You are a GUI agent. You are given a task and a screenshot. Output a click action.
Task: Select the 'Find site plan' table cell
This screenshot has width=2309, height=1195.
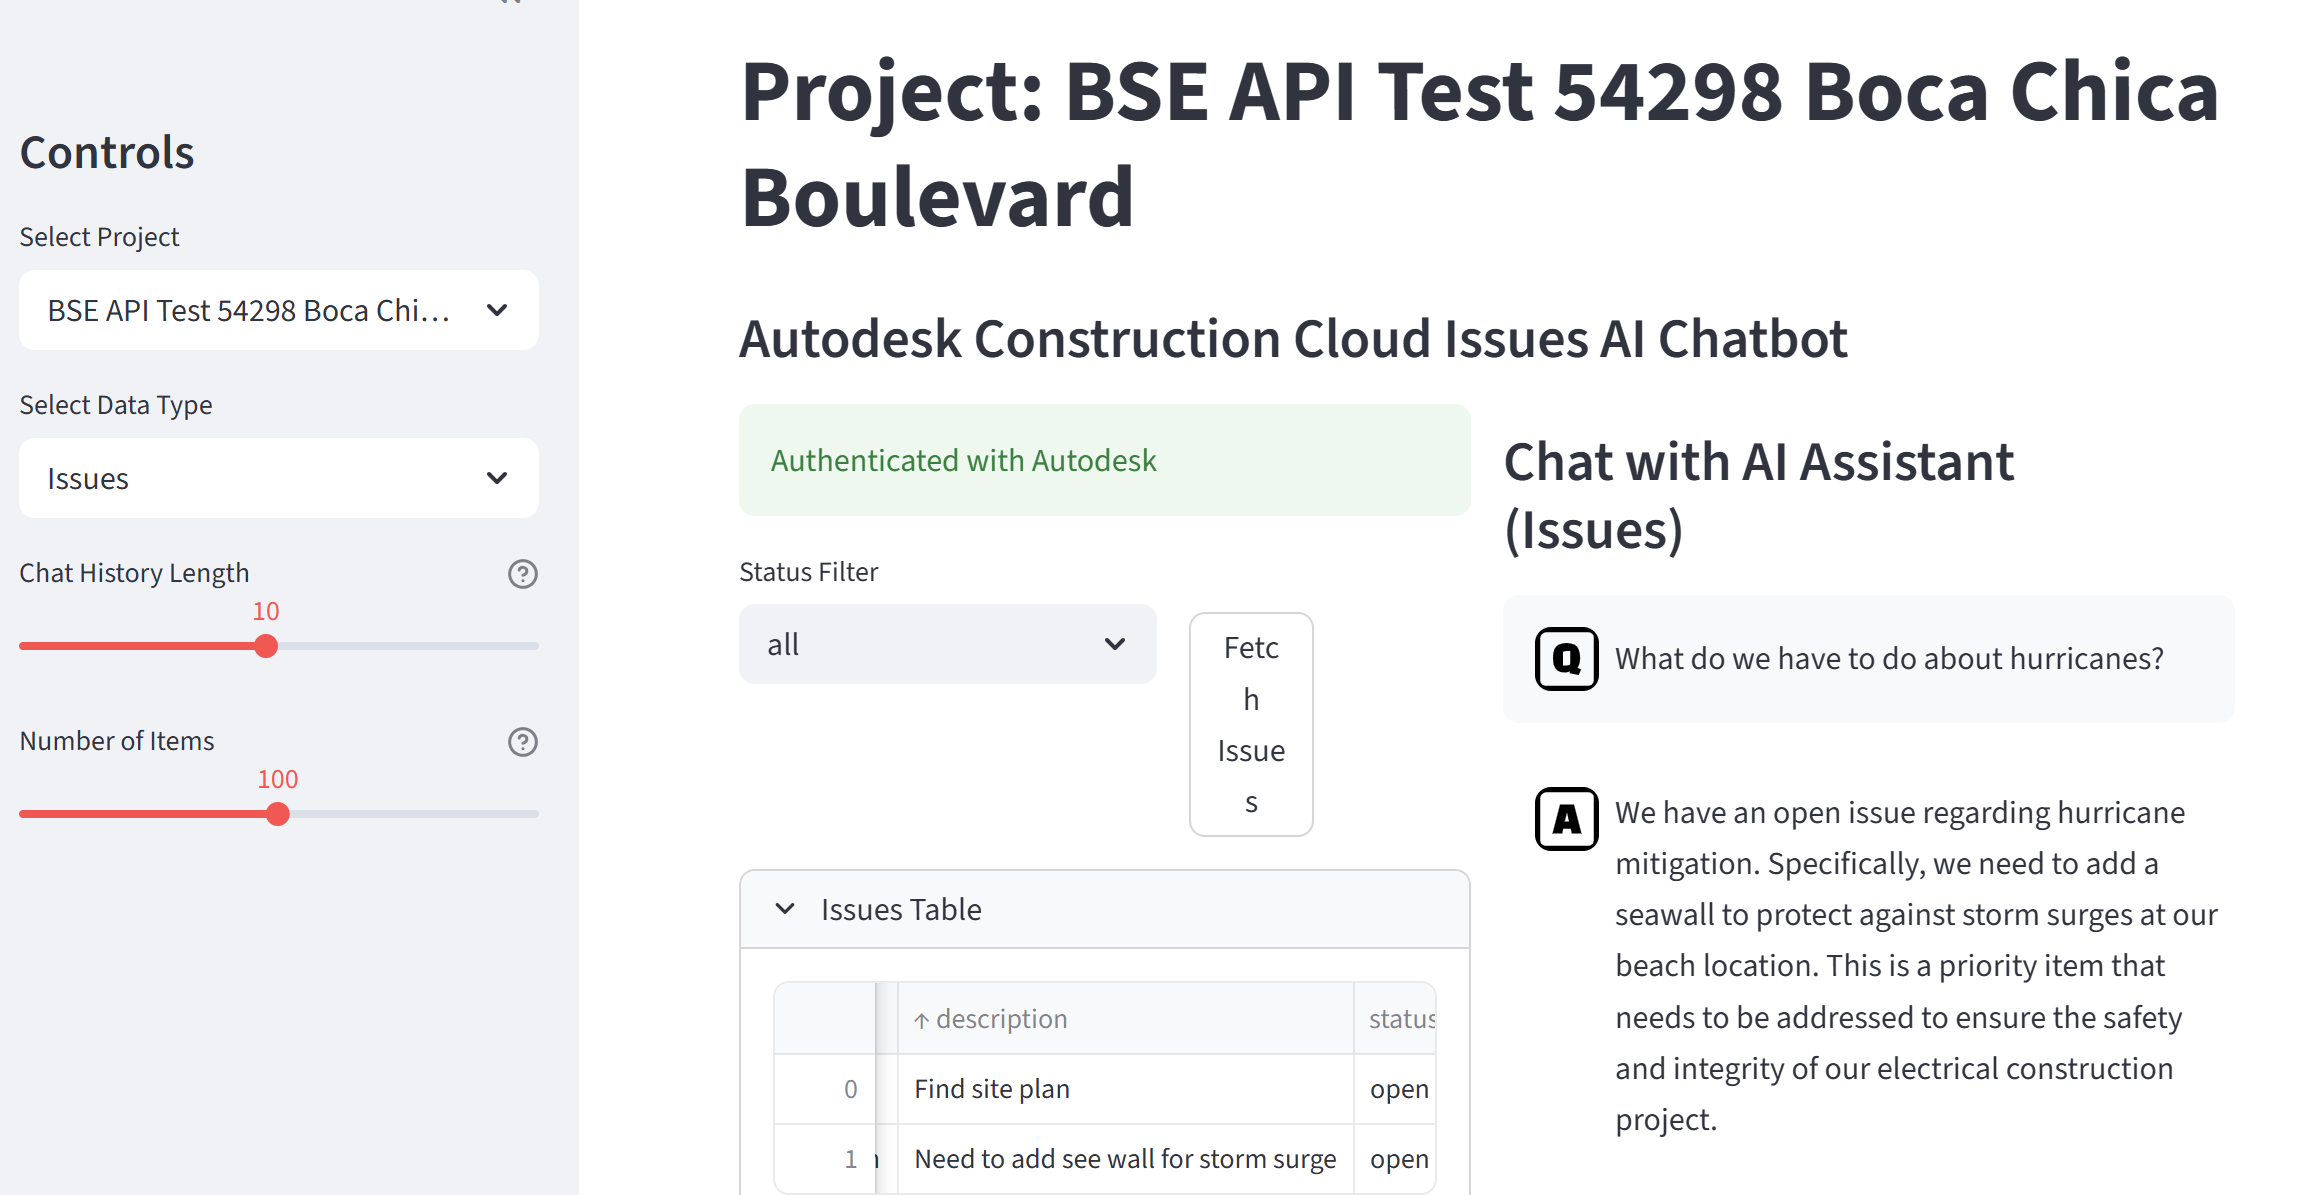[x=1124, y=1089]
